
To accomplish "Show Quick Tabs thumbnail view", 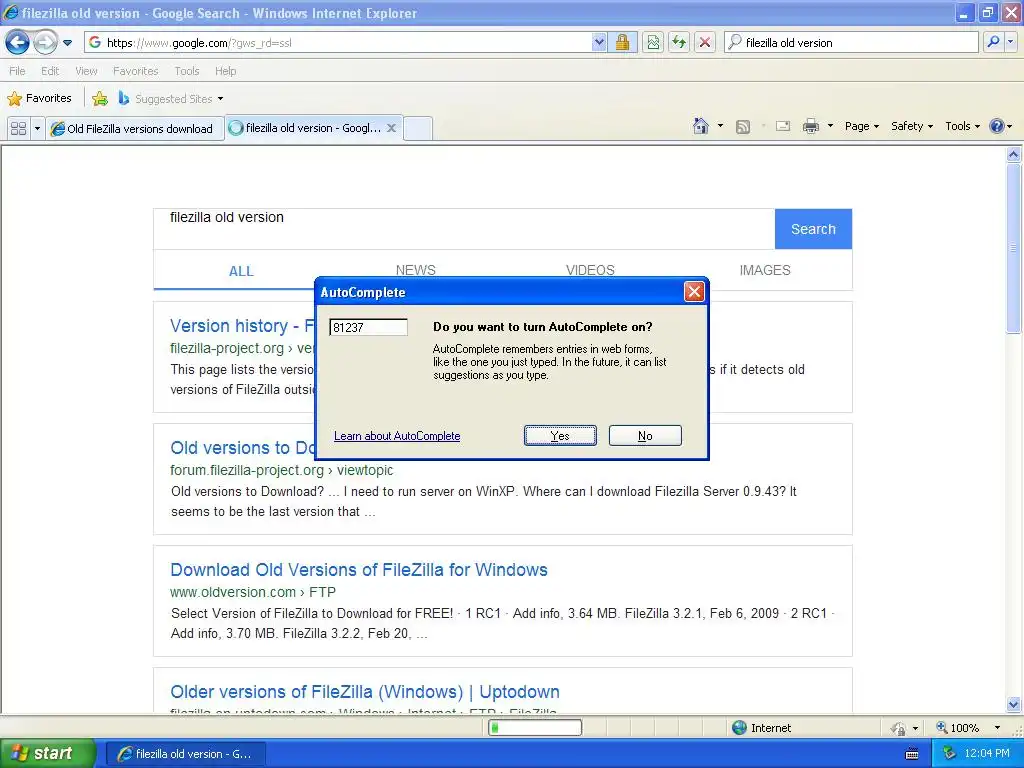I will pyautogui.click(x=18, y=128).
